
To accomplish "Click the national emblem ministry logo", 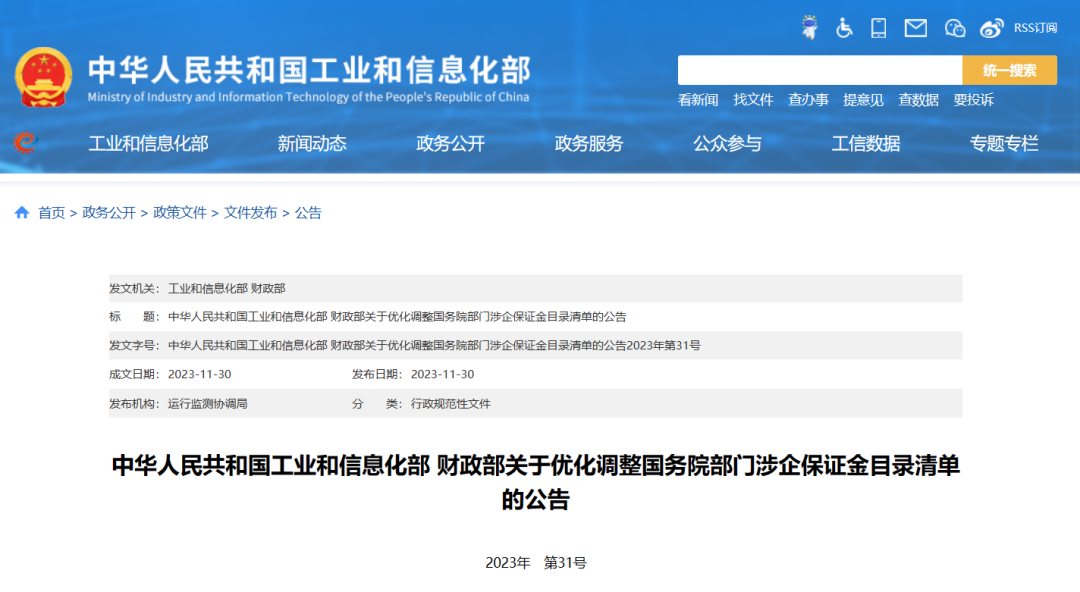I will pyautogui.click(x=43, y=76).
